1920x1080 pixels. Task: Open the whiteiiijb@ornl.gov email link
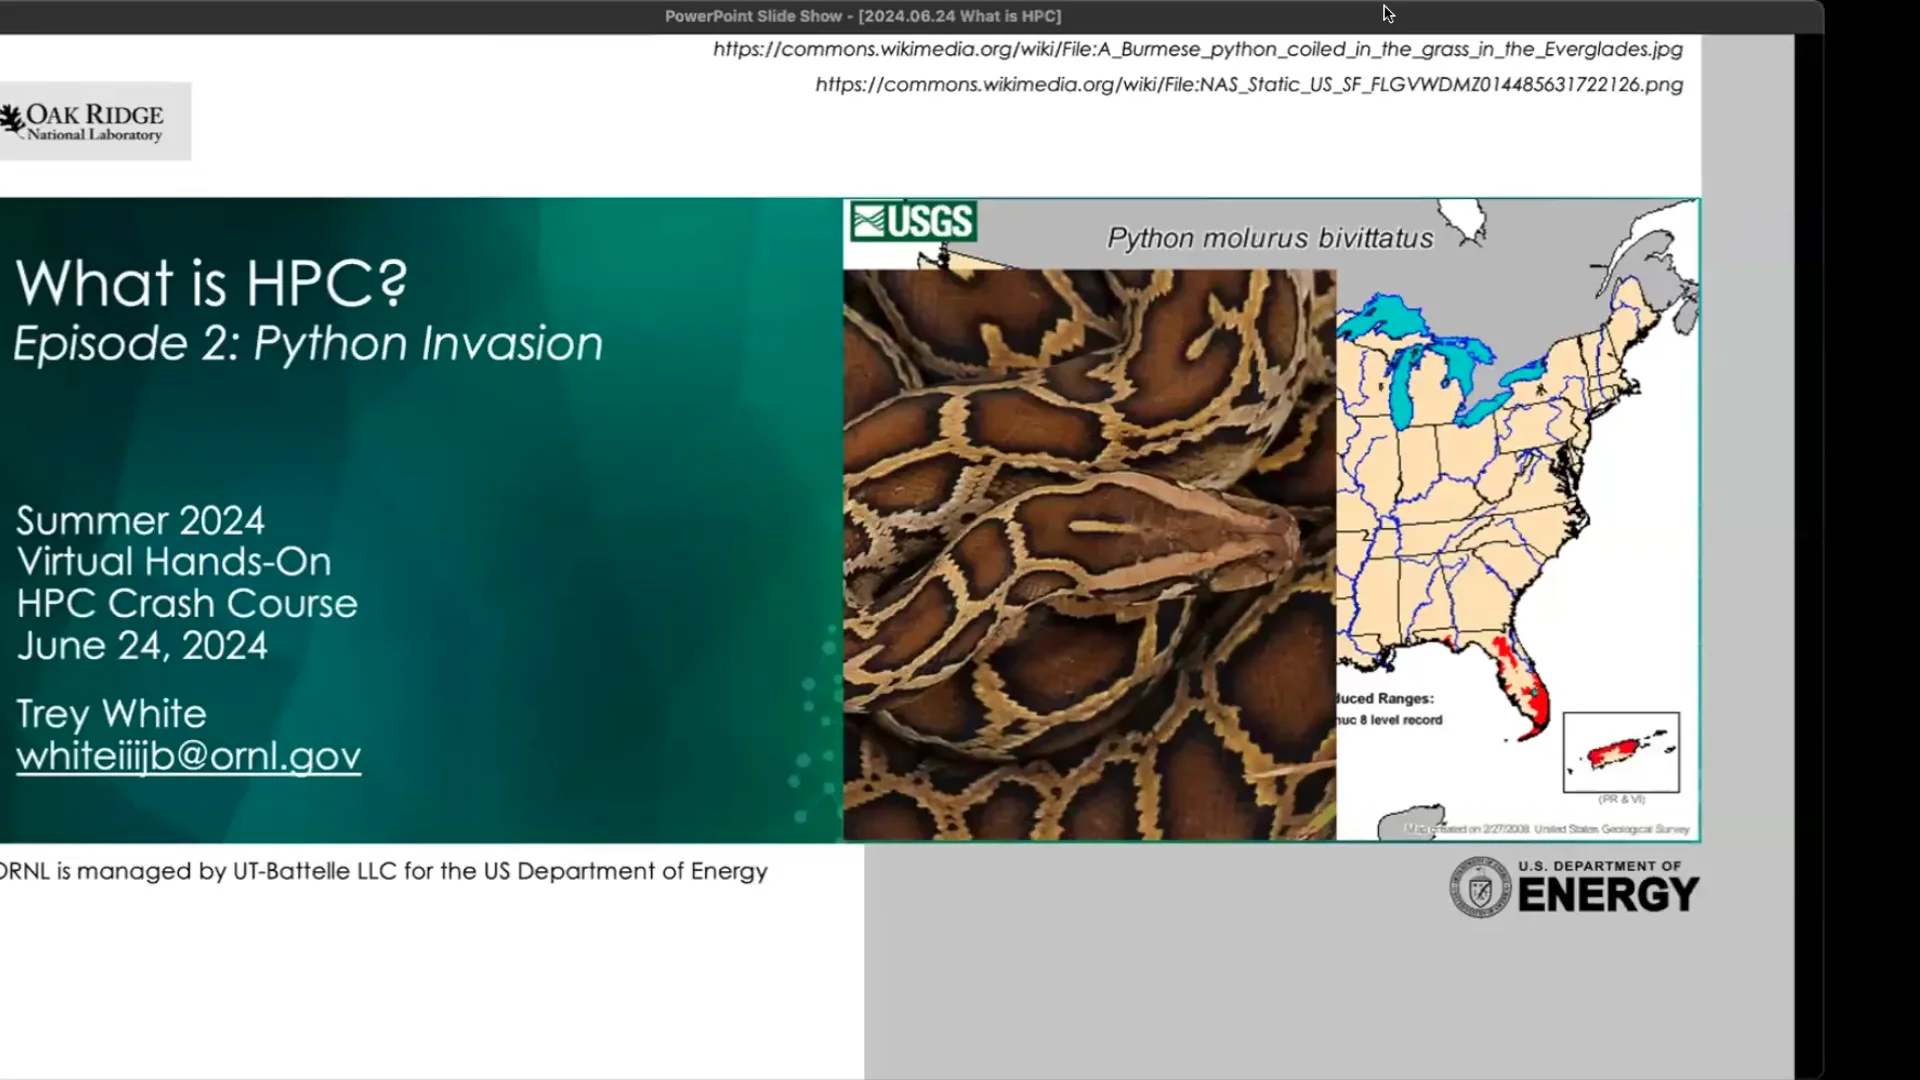pyautogui.click(x=188, y=756)
